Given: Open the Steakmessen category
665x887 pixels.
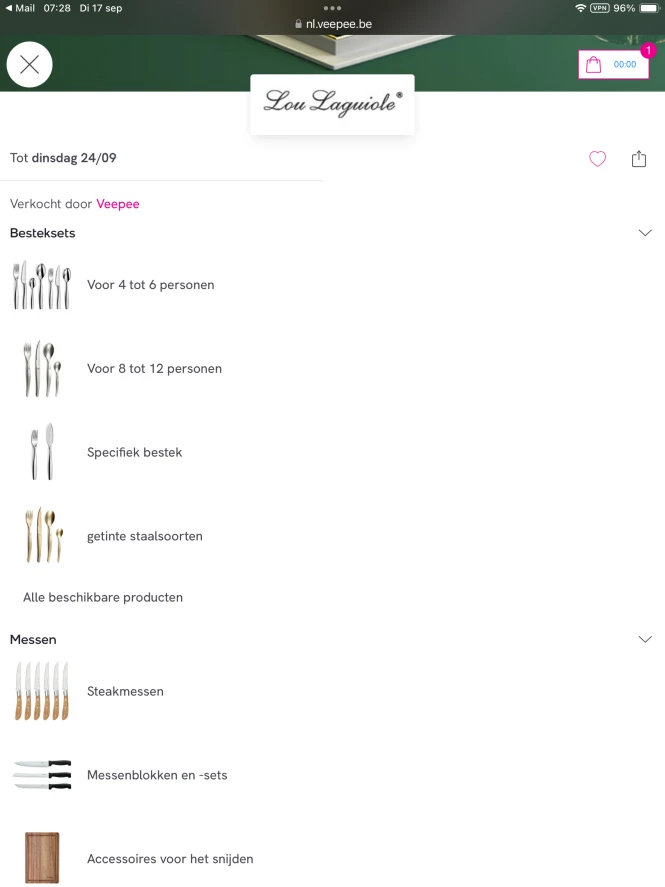Looking at the screenshot, I should (x=125, y=692).
